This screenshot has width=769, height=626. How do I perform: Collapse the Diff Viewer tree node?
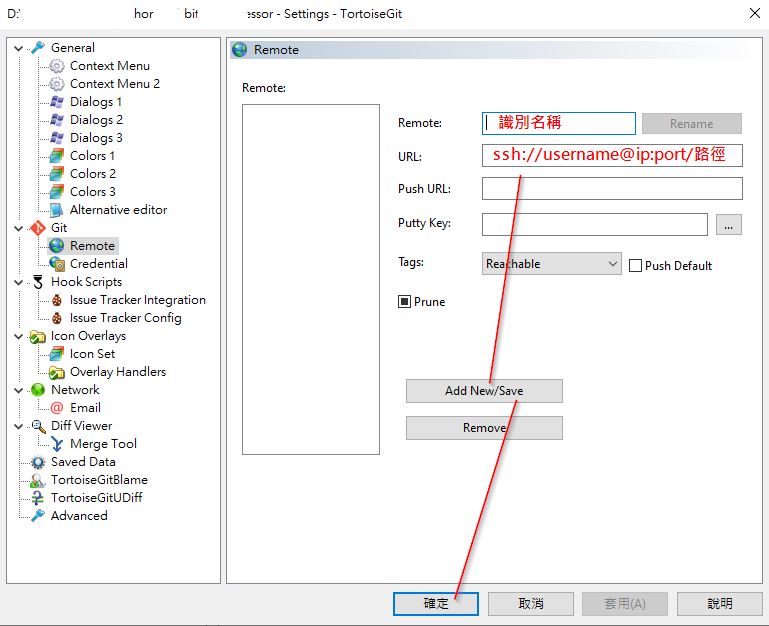coord(19,426)
